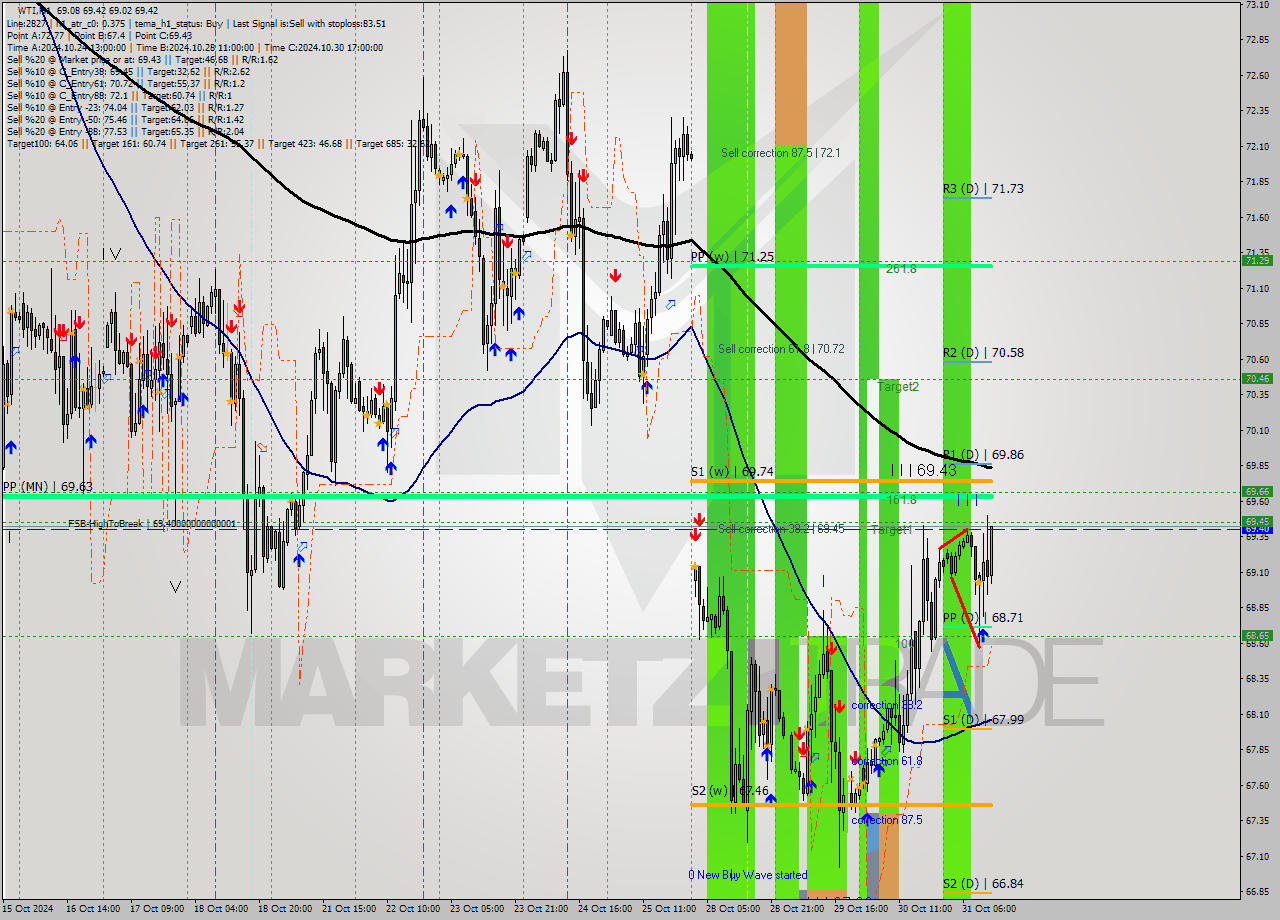This screenshot has height=920, width=1280.
Task: Click the 73.10 price axis value
Action: click(1257, 5)
